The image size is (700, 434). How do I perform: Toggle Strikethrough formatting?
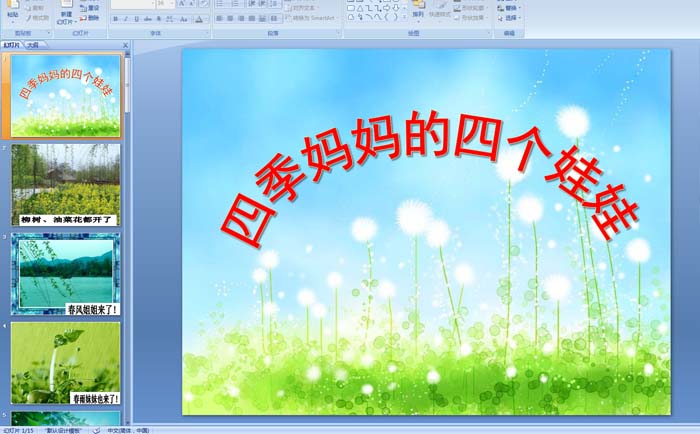pyautogui.click(x=147, y=19)
